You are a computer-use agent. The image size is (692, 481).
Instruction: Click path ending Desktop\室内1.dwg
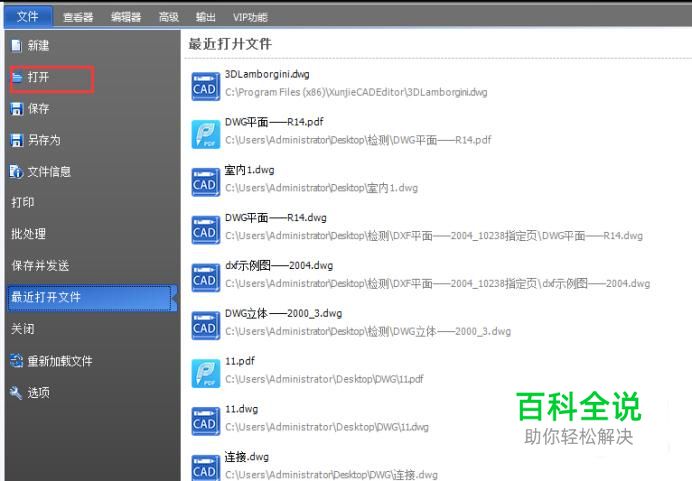coord(321,188)
